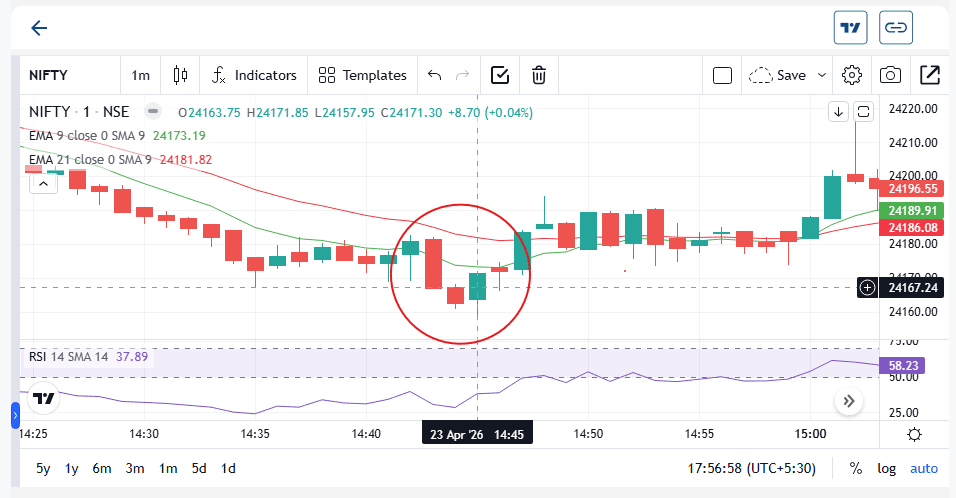
Task: Collapse the indicators legend chevron
Action: click(x=43, y=183)
